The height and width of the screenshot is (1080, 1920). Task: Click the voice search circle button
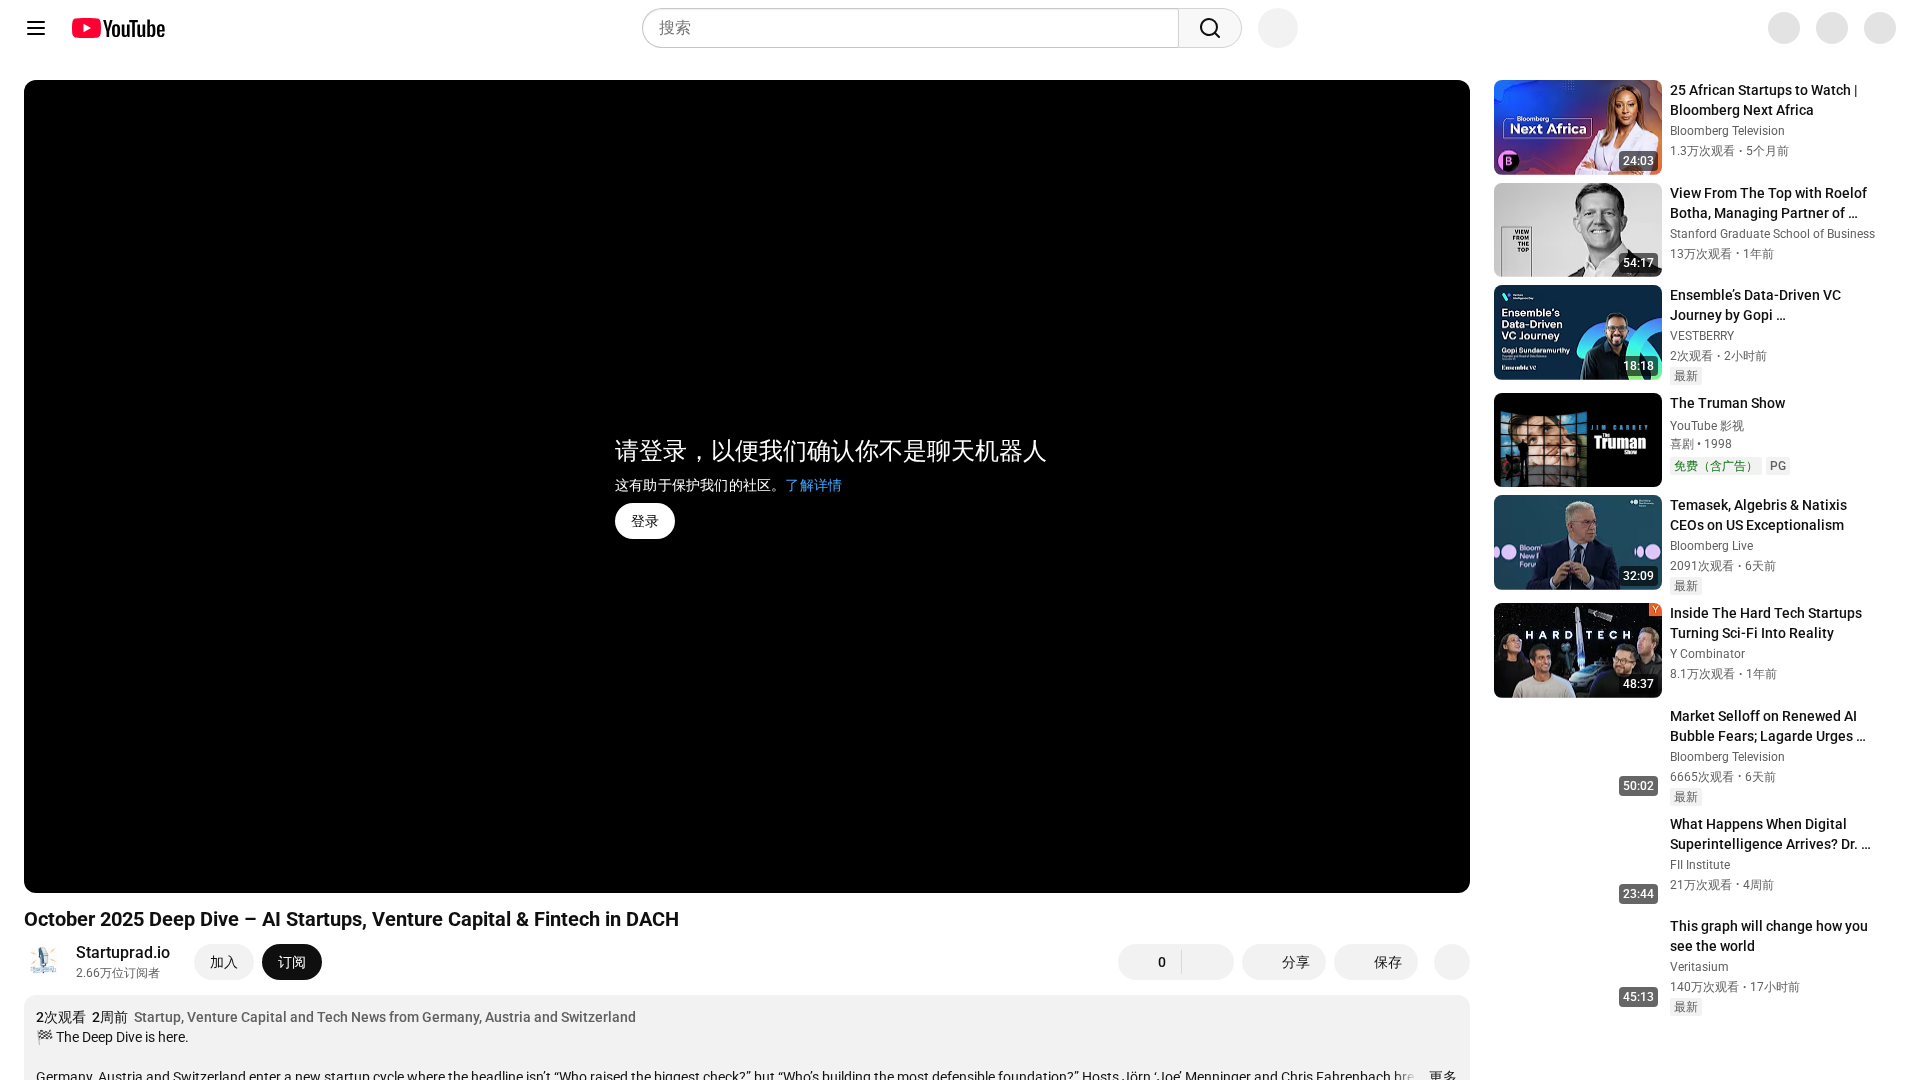(1277, 28)
